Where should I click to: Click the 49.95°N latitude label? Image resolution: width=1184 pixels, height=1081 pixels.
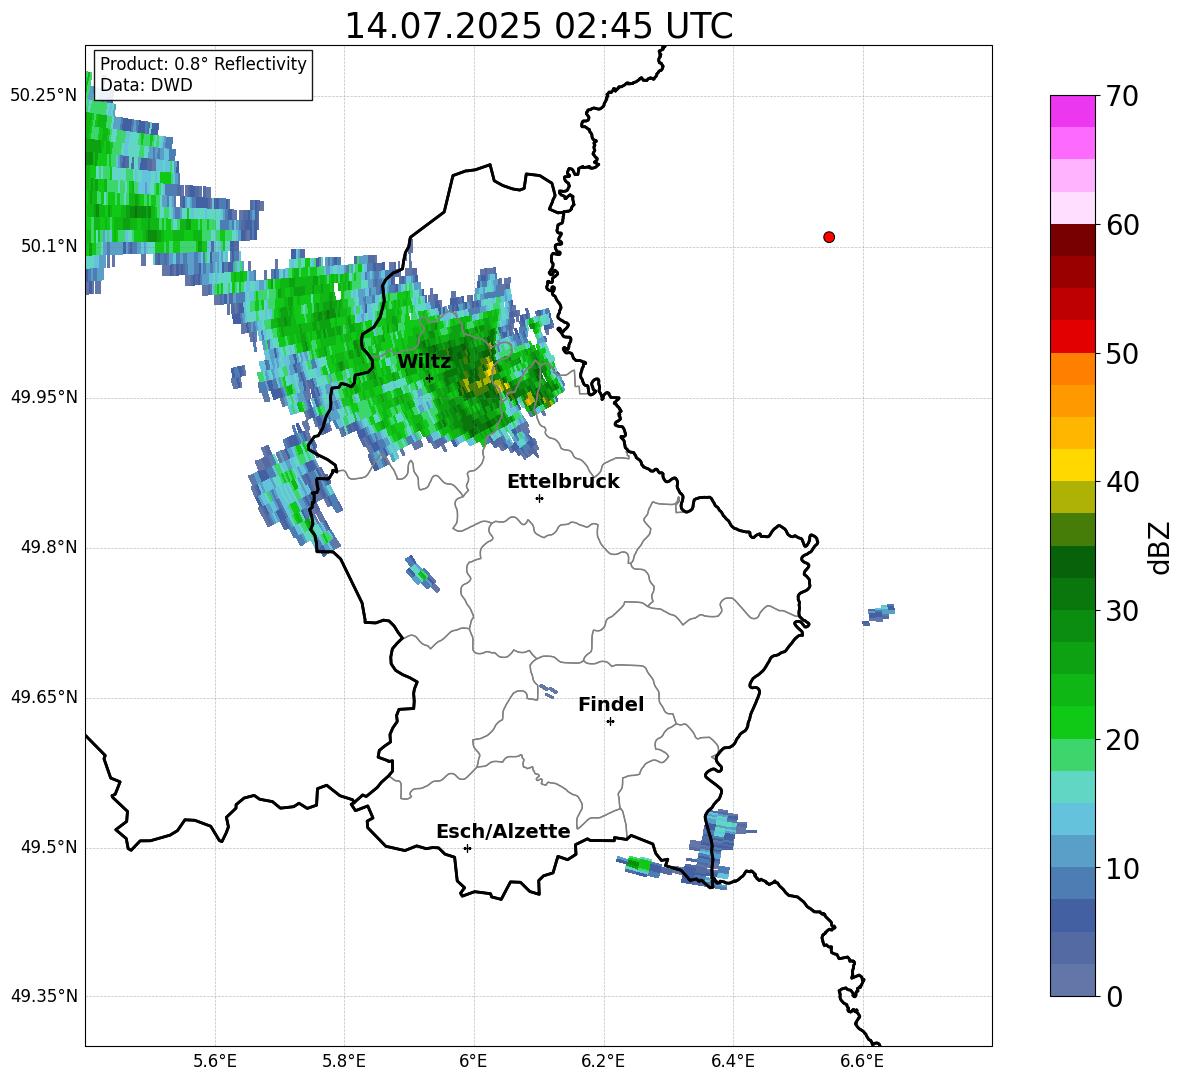tap(44, 396)
